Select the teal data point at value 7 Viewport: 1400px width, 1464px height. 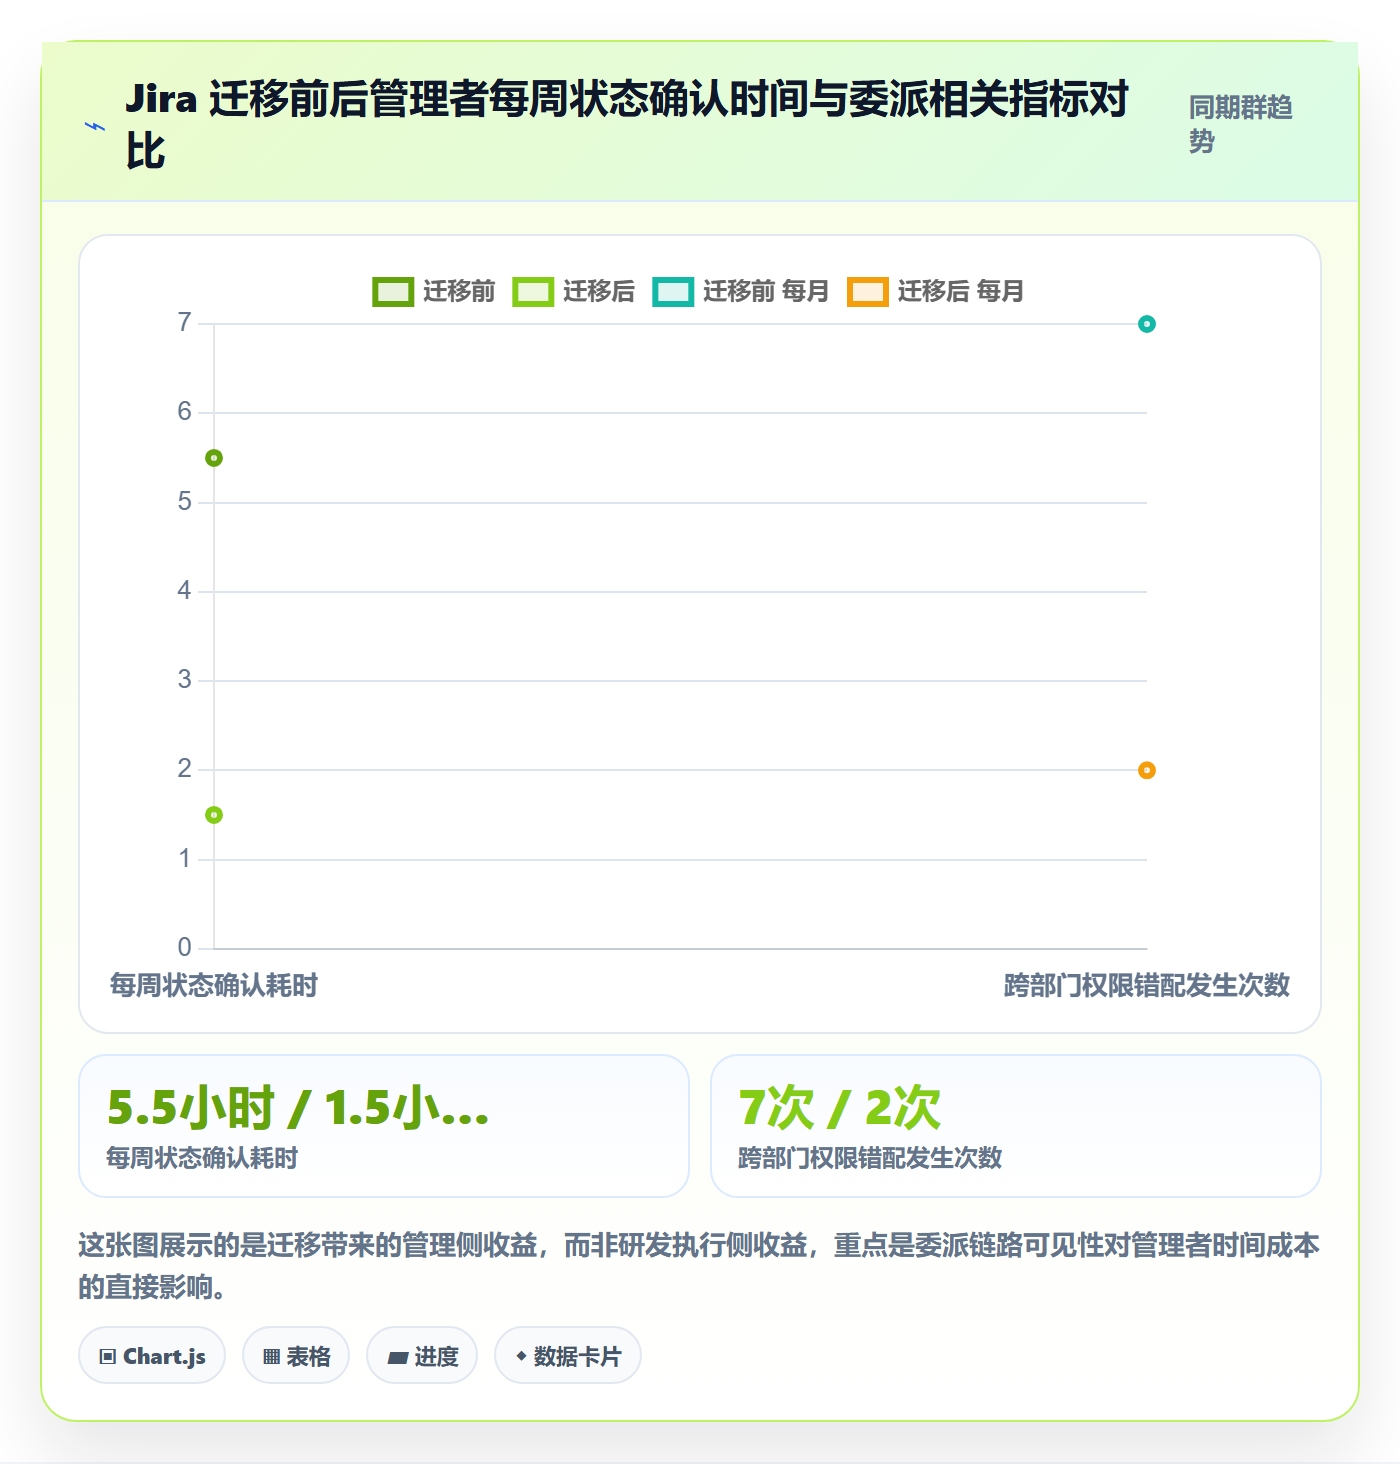click(1147, 324)
